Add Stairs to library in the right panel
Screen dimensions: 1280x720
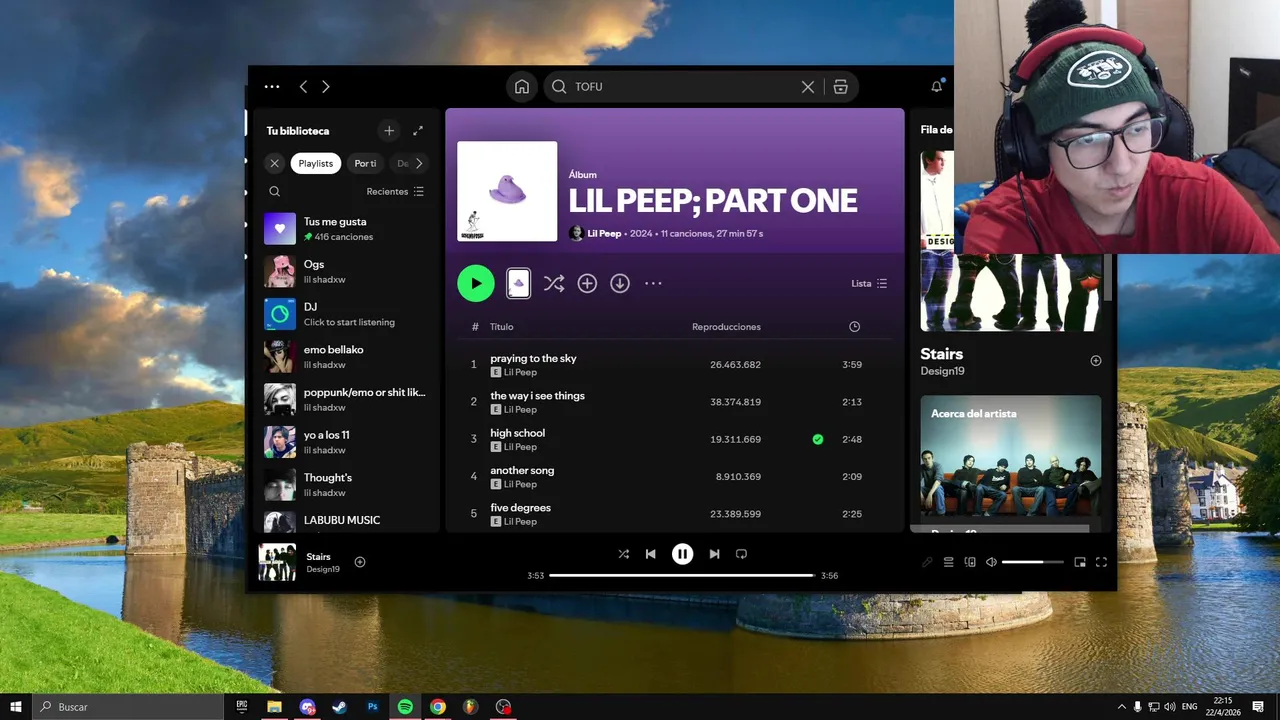click(1096, 361)
